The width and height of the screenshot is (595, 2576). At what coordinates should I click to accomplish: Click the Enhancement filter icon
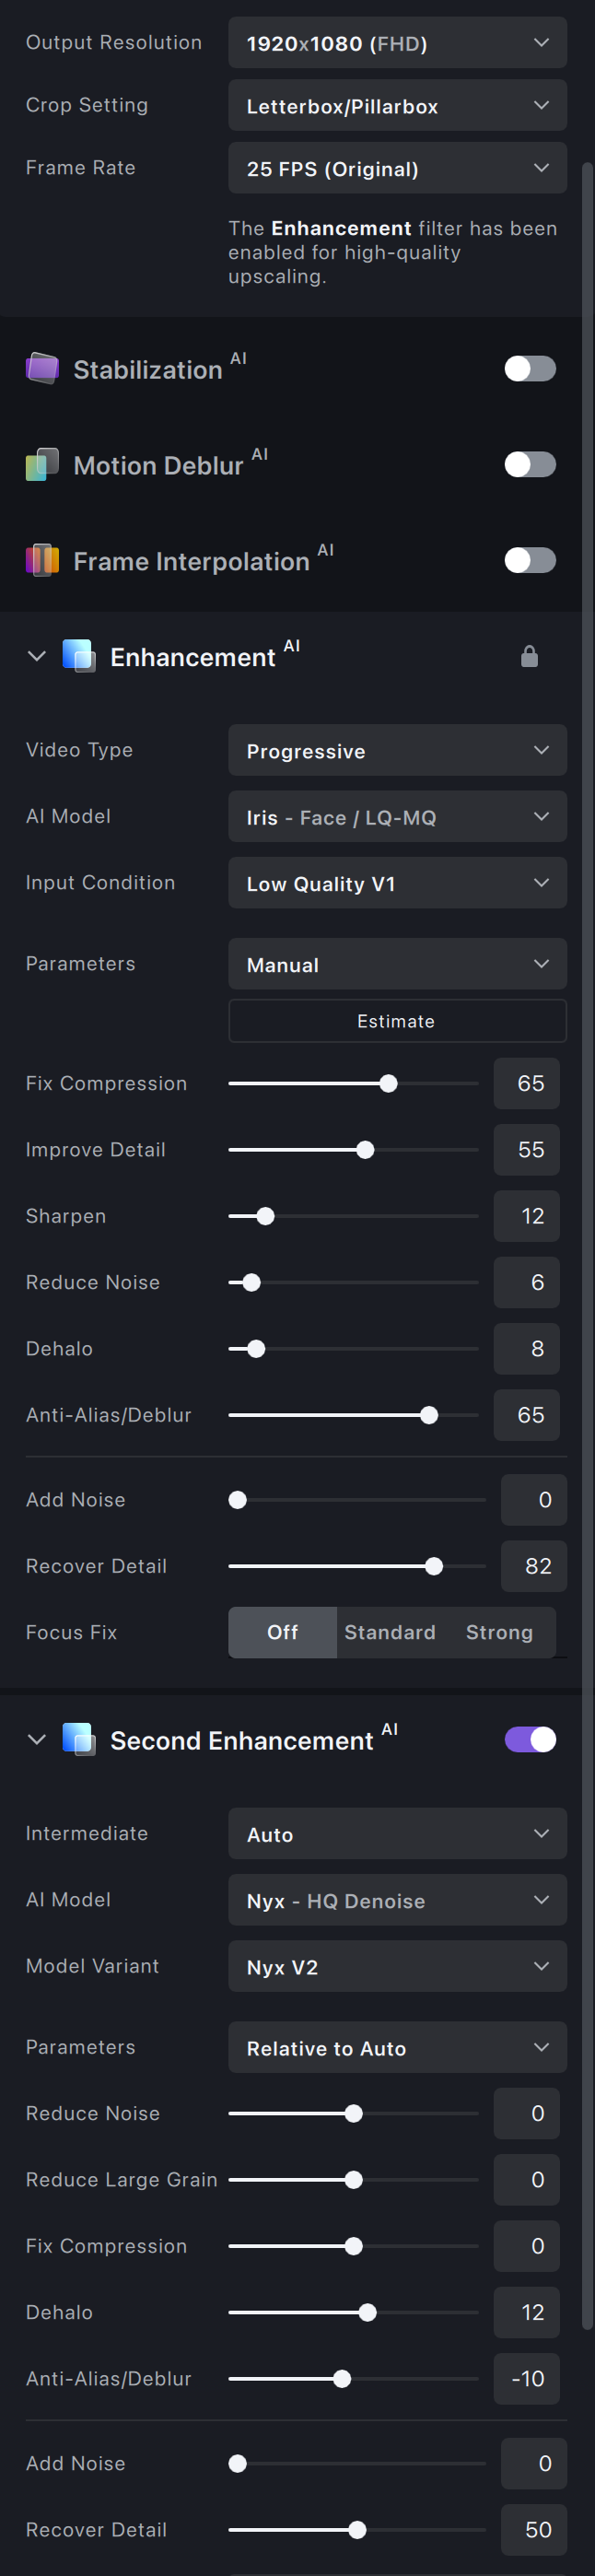(x=79, y=656)
